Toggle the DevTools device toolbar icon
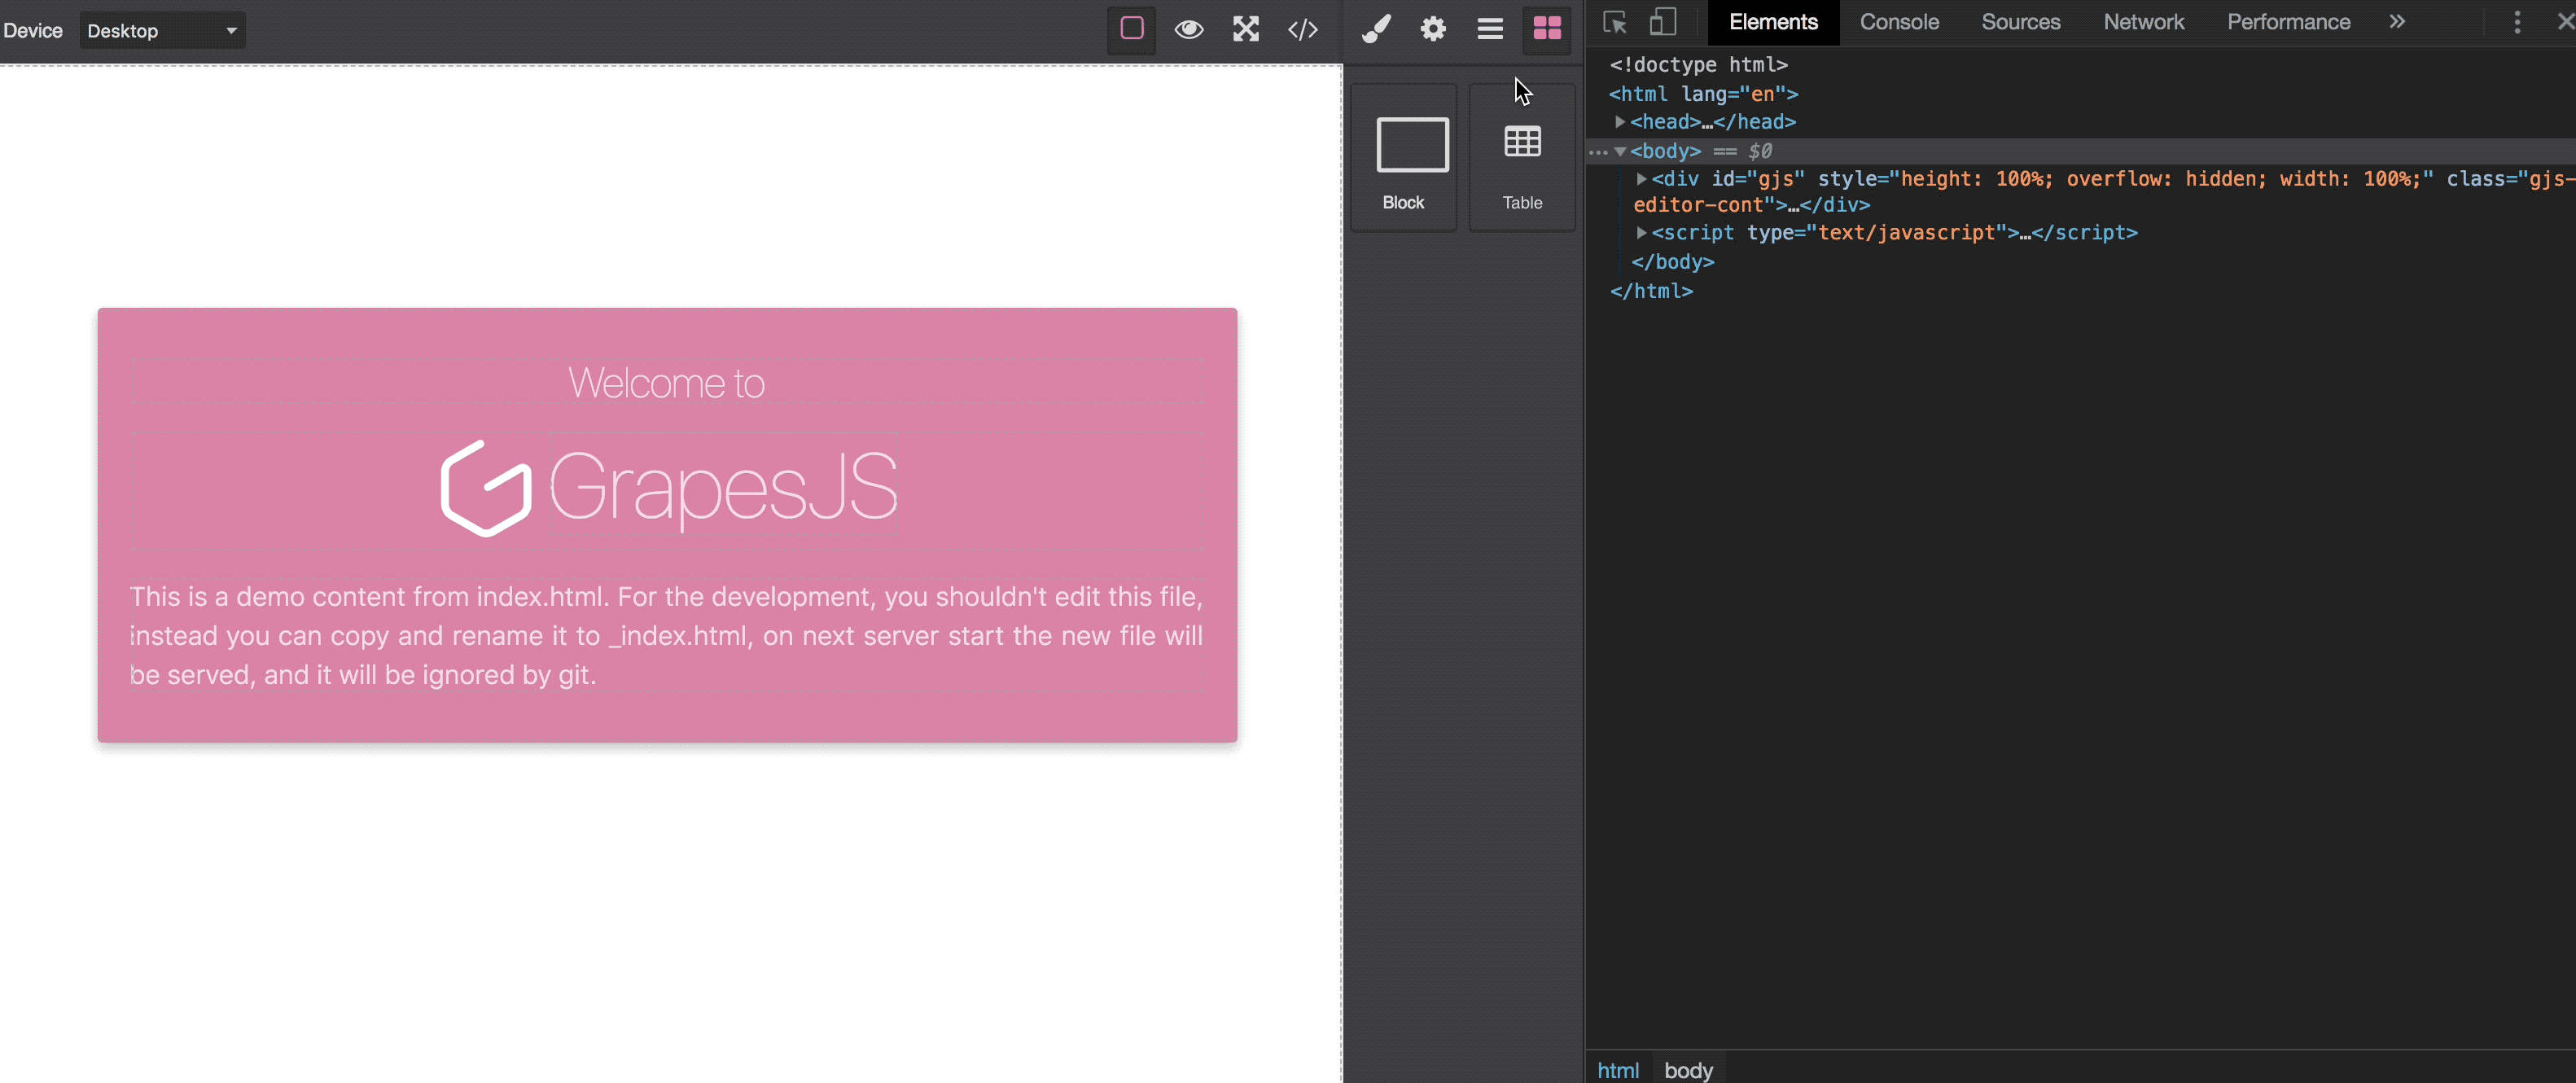Viewport: 2576px width, 1083px height. [x=1662, y=22]
